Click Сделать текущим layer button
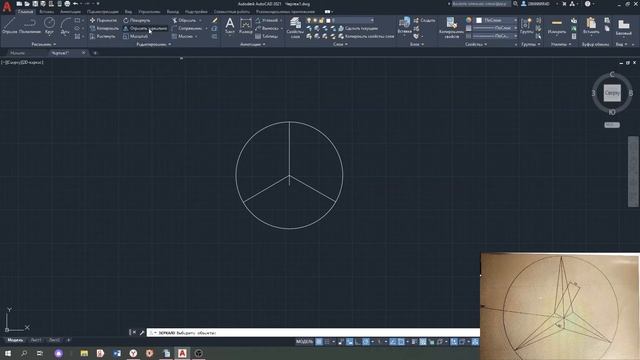The image size is (640, 360). [x=358, y=28]
